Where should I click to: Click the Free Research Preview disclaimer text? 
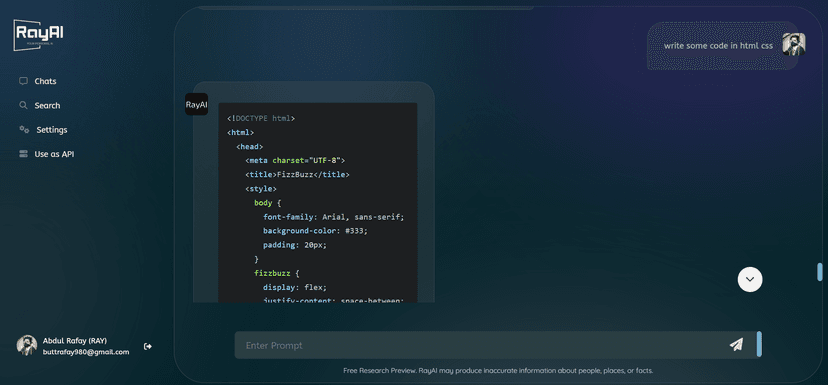click(x=498, y=371)
